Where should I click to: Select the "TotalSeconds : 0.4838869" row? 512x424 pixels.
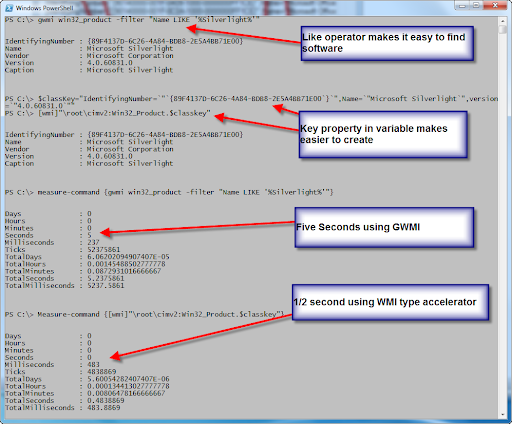[x=64, y=401]
